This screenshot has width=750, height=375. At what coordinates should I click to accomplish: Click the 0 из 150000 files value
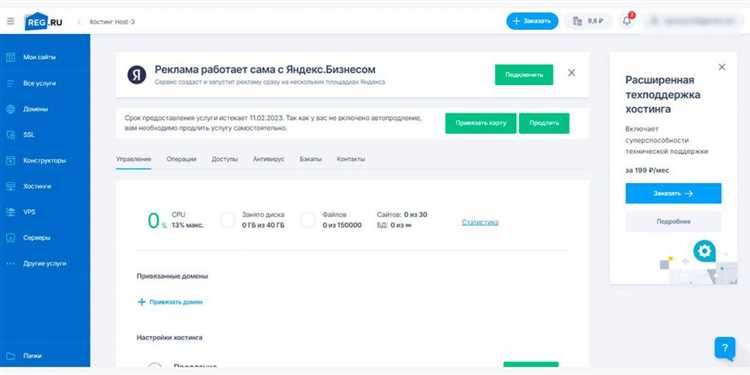[x=342, y=225]
